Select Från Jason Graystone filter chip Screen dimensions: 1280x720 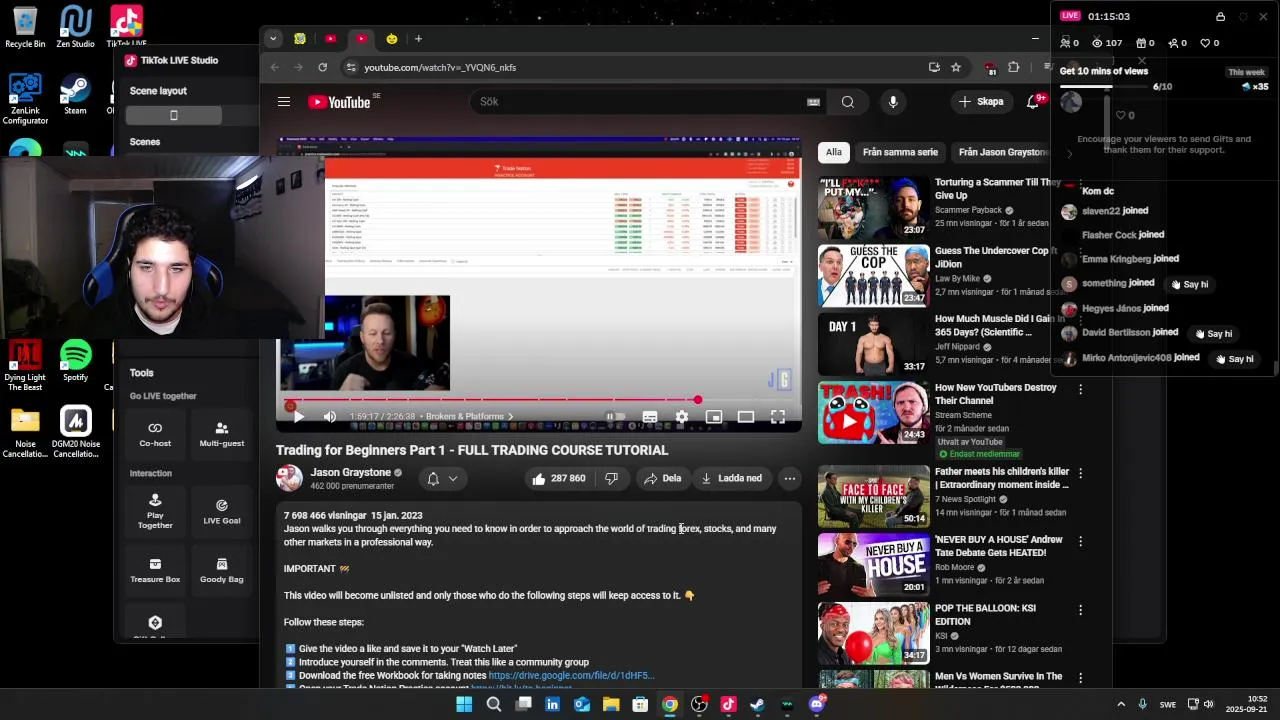1002,153
